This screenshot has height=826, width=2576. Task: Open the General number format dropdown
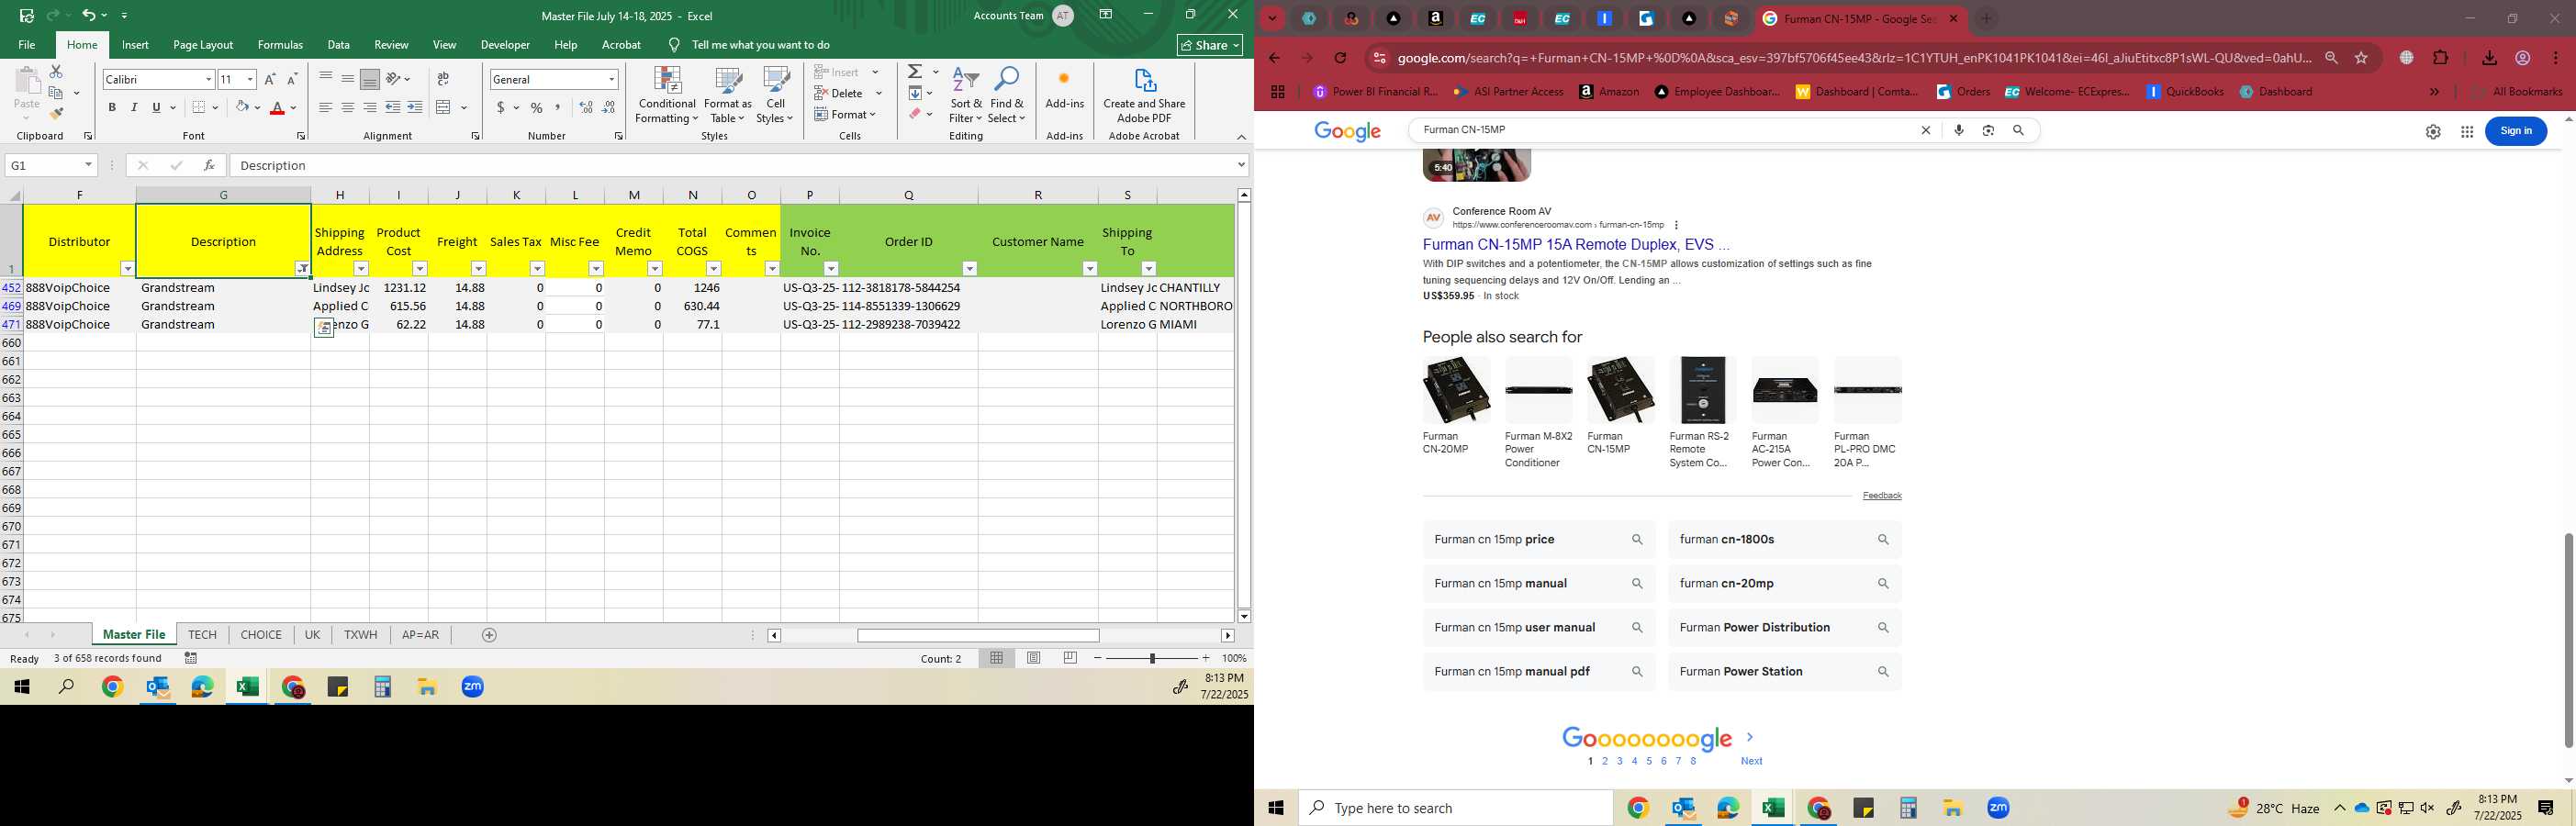coord(611,79)
